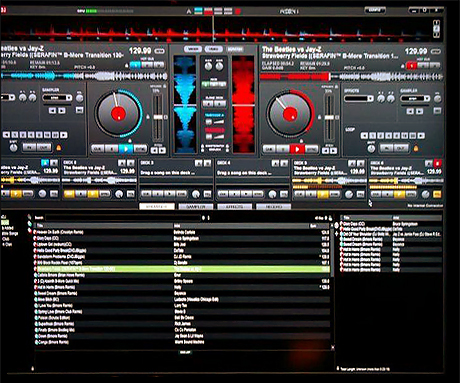Viewport: 460px width, 383px height.
Task: Switch to the Record tab
Action: coord(273,207)
